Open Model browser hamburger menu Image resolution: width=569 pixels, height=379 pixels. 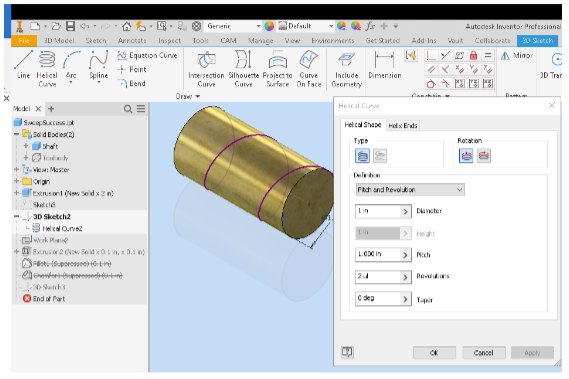(x=141, y=109)
